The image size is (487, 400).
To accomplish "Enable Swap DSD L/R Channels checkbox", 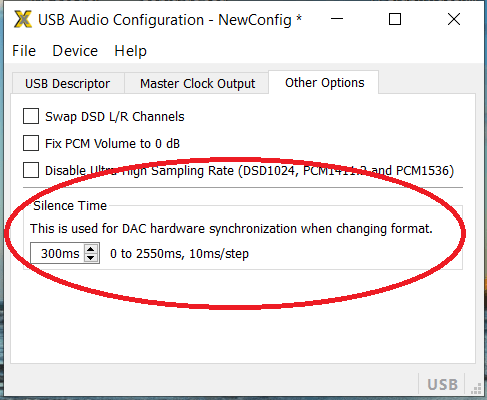I will [x=31, y=116].
